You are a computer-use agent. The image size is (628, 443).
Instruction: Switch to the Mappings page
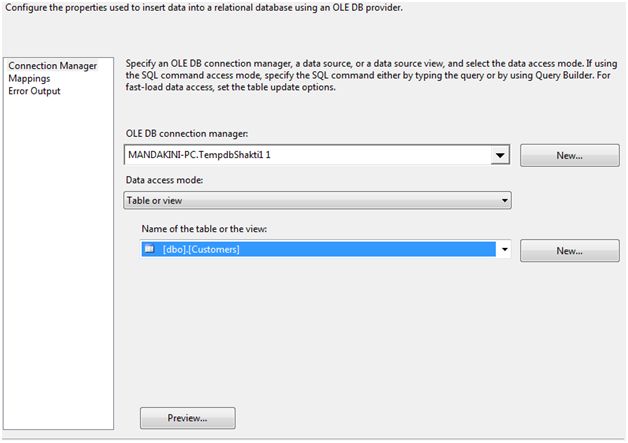28,78
